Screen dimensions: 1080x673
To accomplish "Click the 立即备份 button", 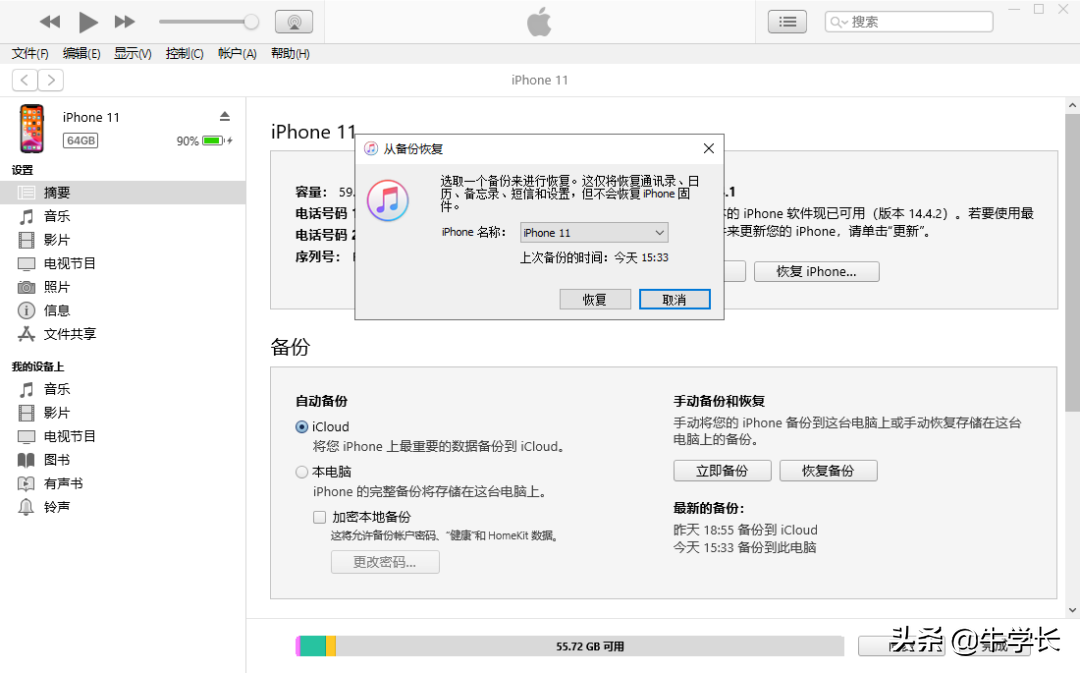I will click(722, 471).
